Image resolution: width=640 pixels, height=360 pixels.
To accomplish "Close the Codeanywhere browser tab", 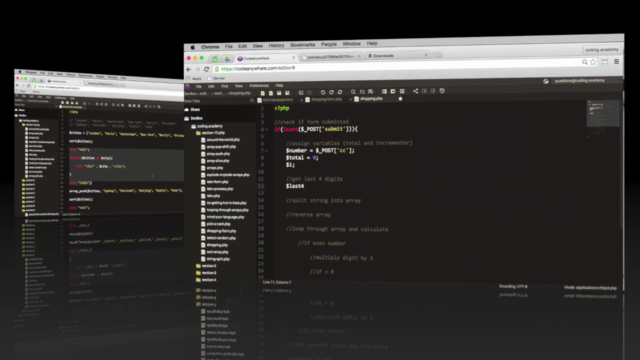I will (293, 58).
